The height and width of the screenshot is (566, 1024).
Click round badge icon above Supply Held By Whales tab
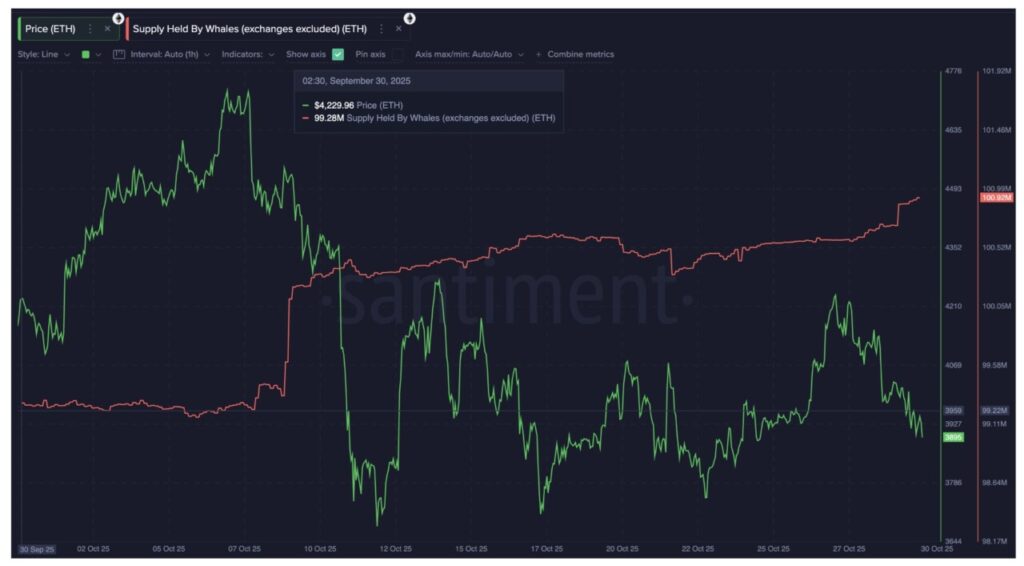(x=409, y=18)
